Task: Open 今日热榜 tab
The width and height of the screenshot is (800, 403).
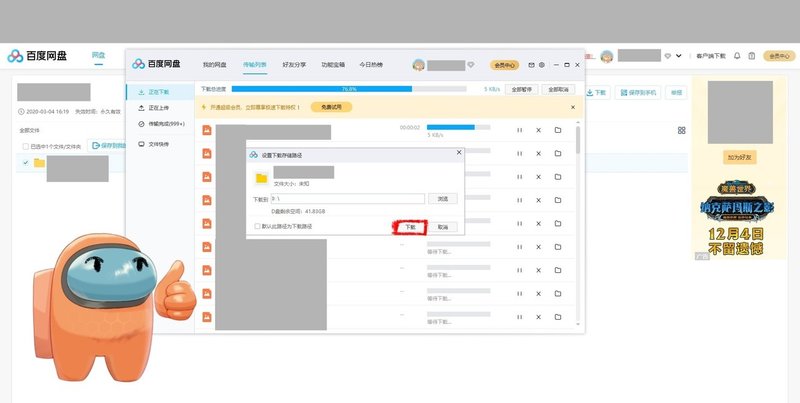Action: pos(371,65)
